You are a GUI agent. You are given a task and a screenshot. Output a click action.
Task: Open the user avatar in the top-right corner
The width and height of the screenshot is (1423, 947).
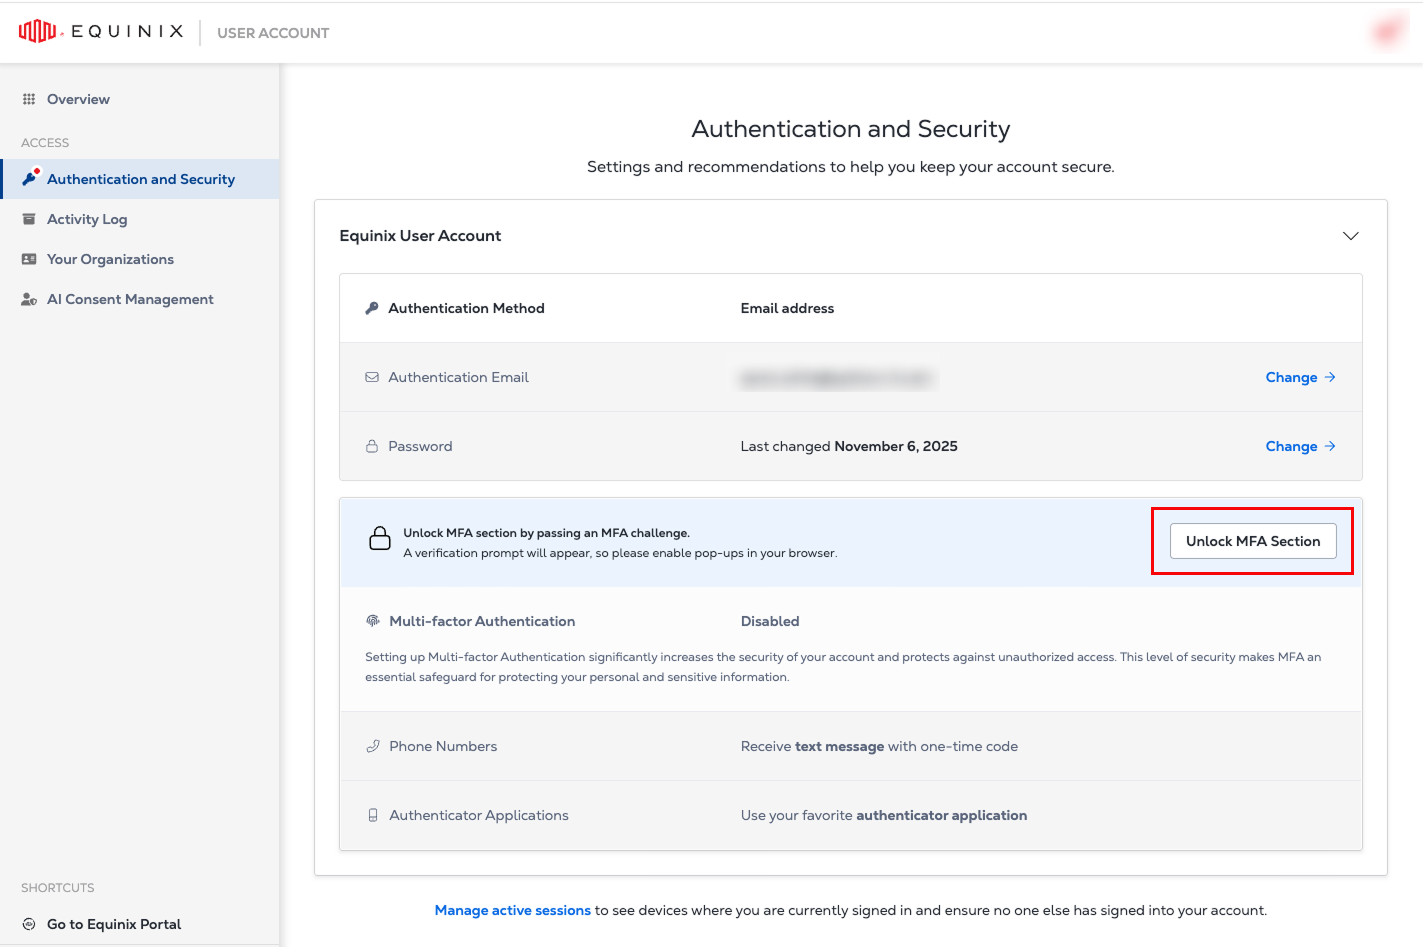click(1388, 32)
